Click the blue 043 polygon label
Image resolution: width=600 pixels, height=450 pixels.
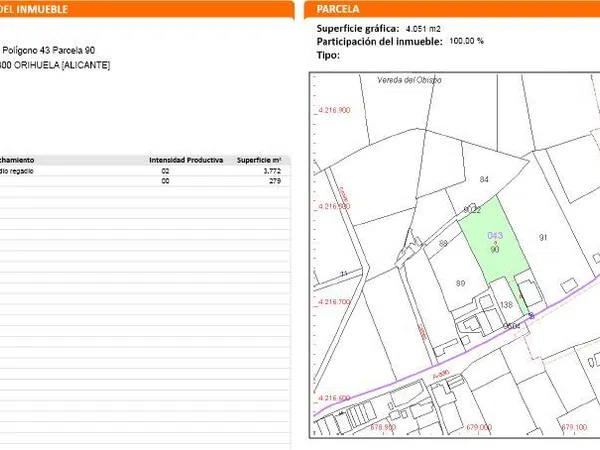tap(494, 235)
